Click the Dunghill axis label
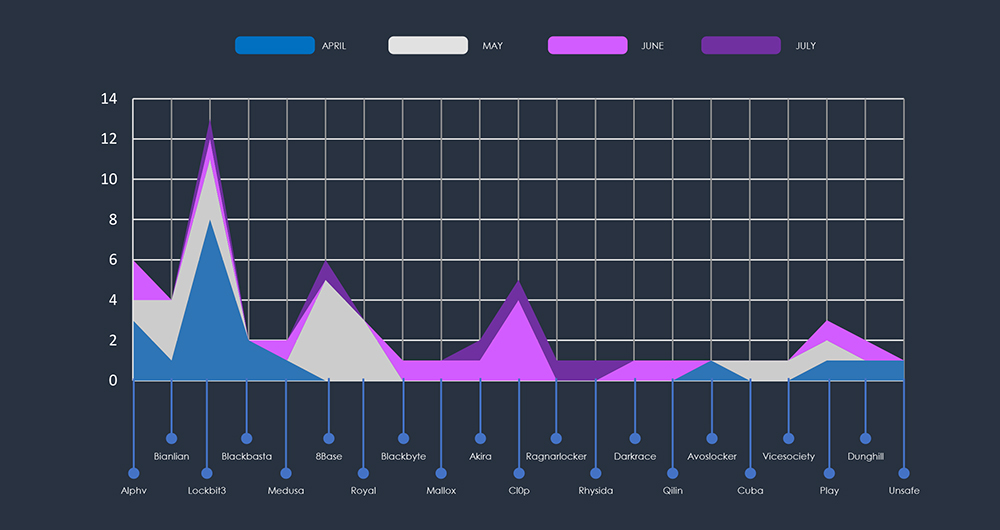 pos(865,457)
